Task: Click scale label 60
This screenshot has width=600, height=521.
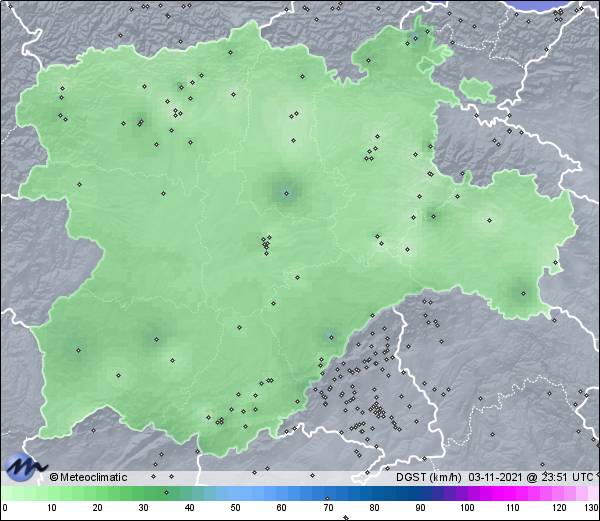Action: 282,507
